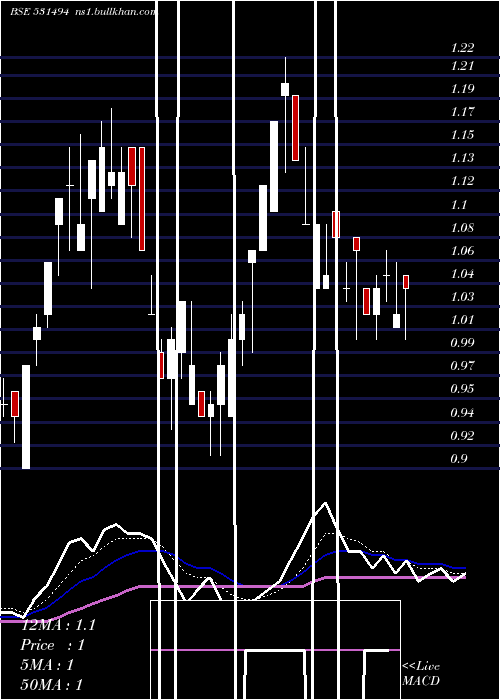Click the 5MA : 1 legend entry
The image size is (500, 700).
47,665
